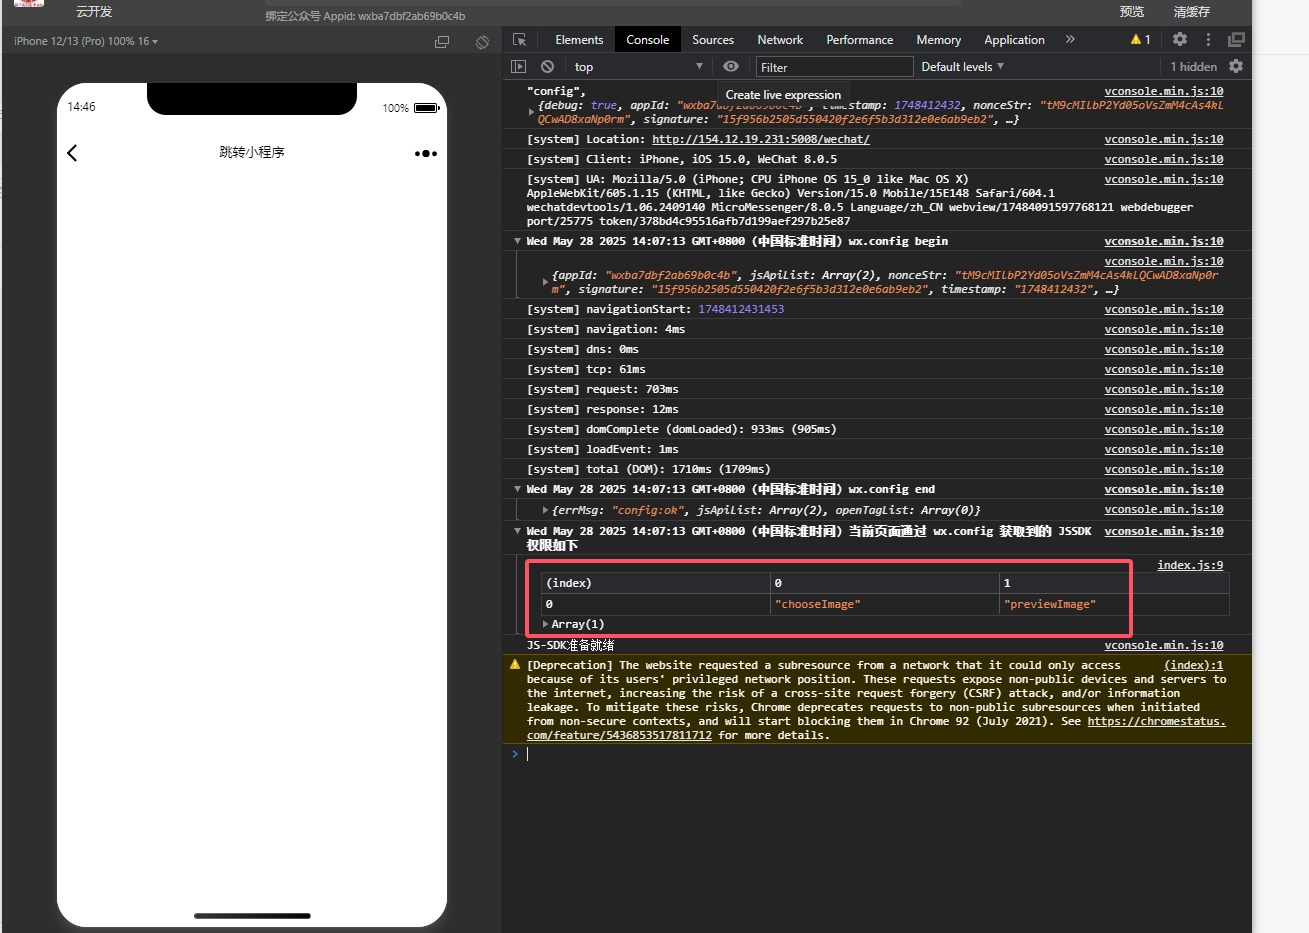Open the DevTools three-dot customize menu
Image resolution: width=1309 pixels, height=933 pixels.
click(x=1208, y=39)
